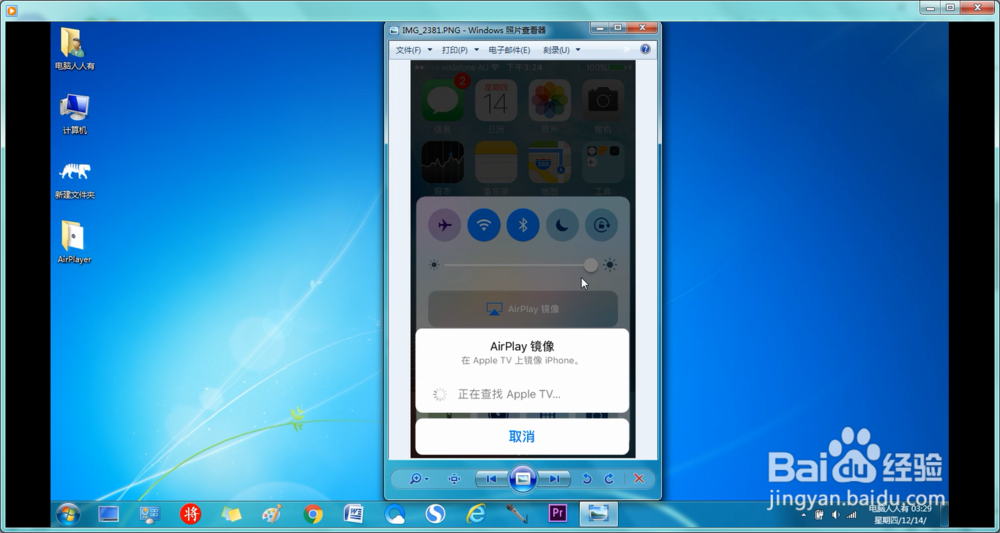Open the blue Q browser taskbar icon
1000x533 pixels.
coord(395,514)
